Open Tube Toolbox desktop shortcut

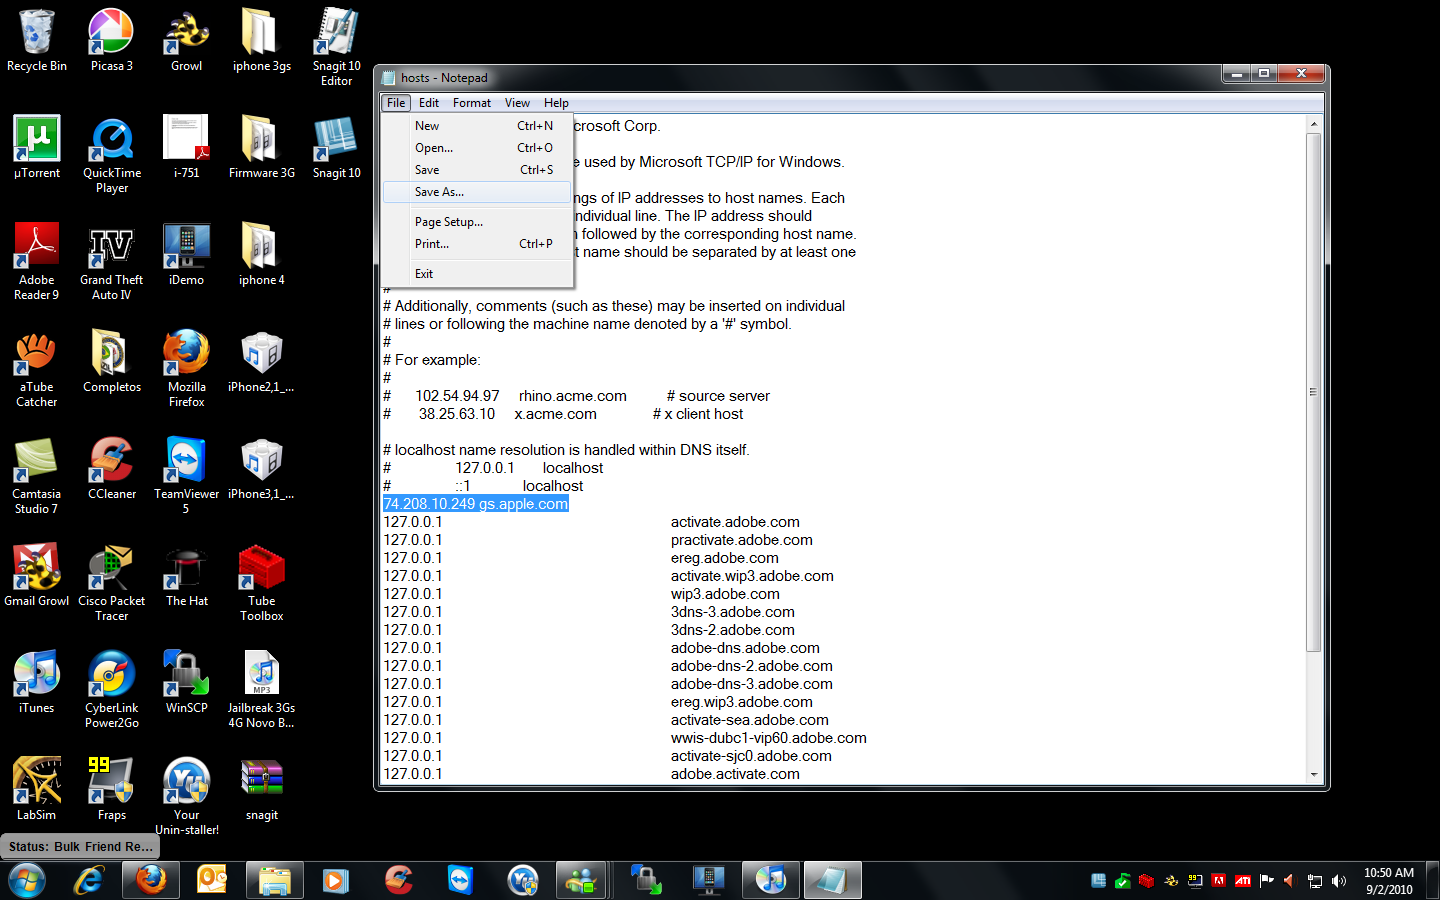tap(262, 582)
